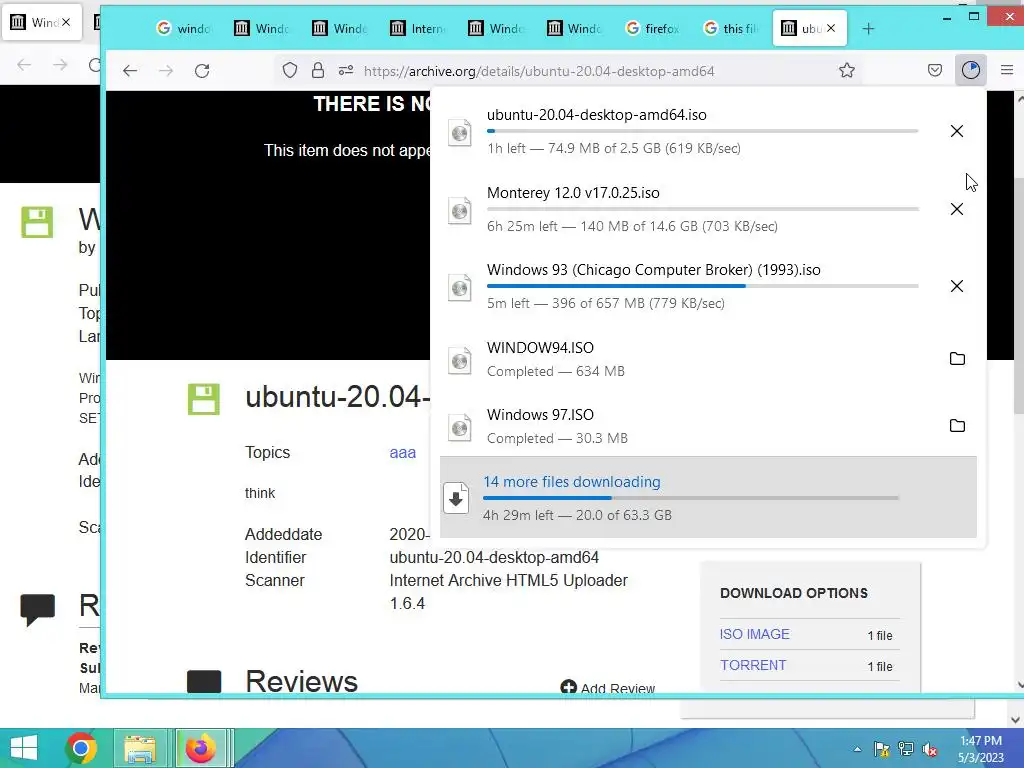Image resolution: width=1024 pixels, height=768 pixels.
Task: Click the Firefox Downloads toolbar button
Action: click(x=970, y=70)
